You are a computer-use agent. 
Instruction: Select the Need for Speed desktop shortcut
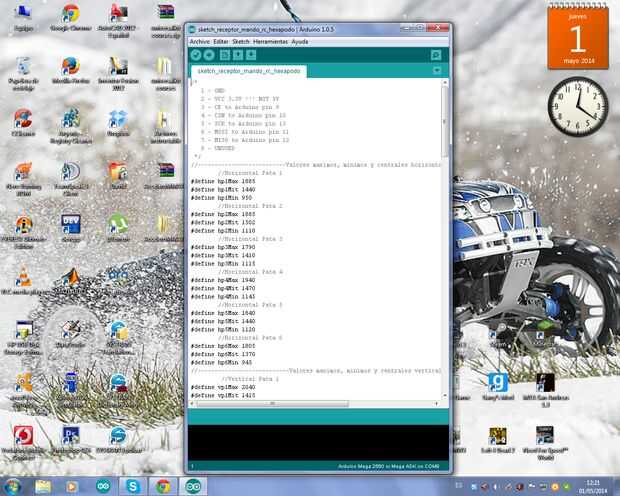pyautogui.click(x=545, y=443)
